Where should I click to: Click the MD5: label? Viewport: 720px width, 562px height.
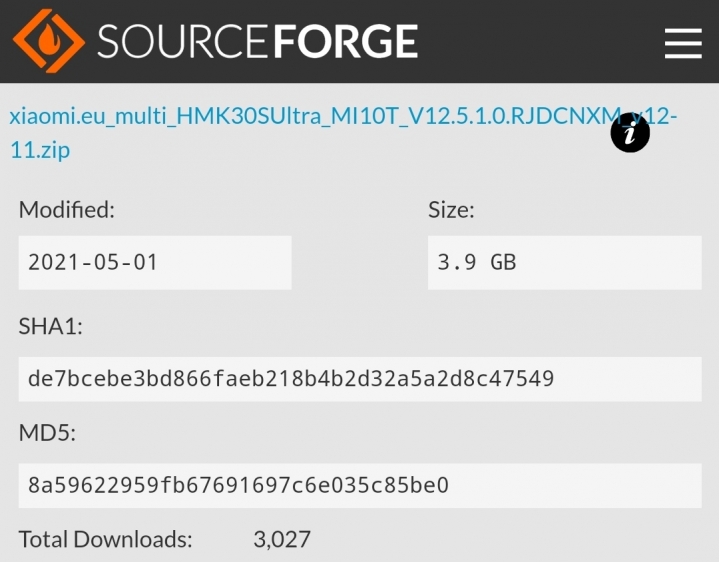pos(47,433)
